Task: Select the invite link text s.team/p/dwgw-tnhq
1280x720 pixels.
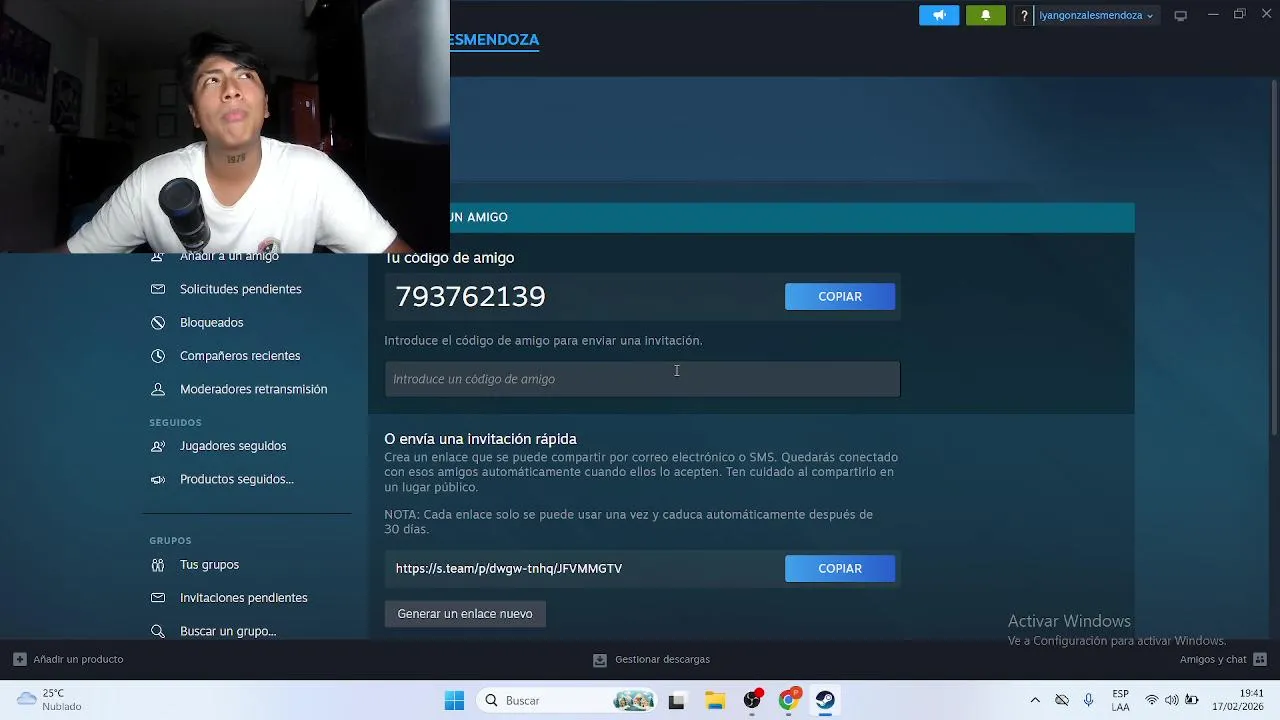Action: point(508,568)
